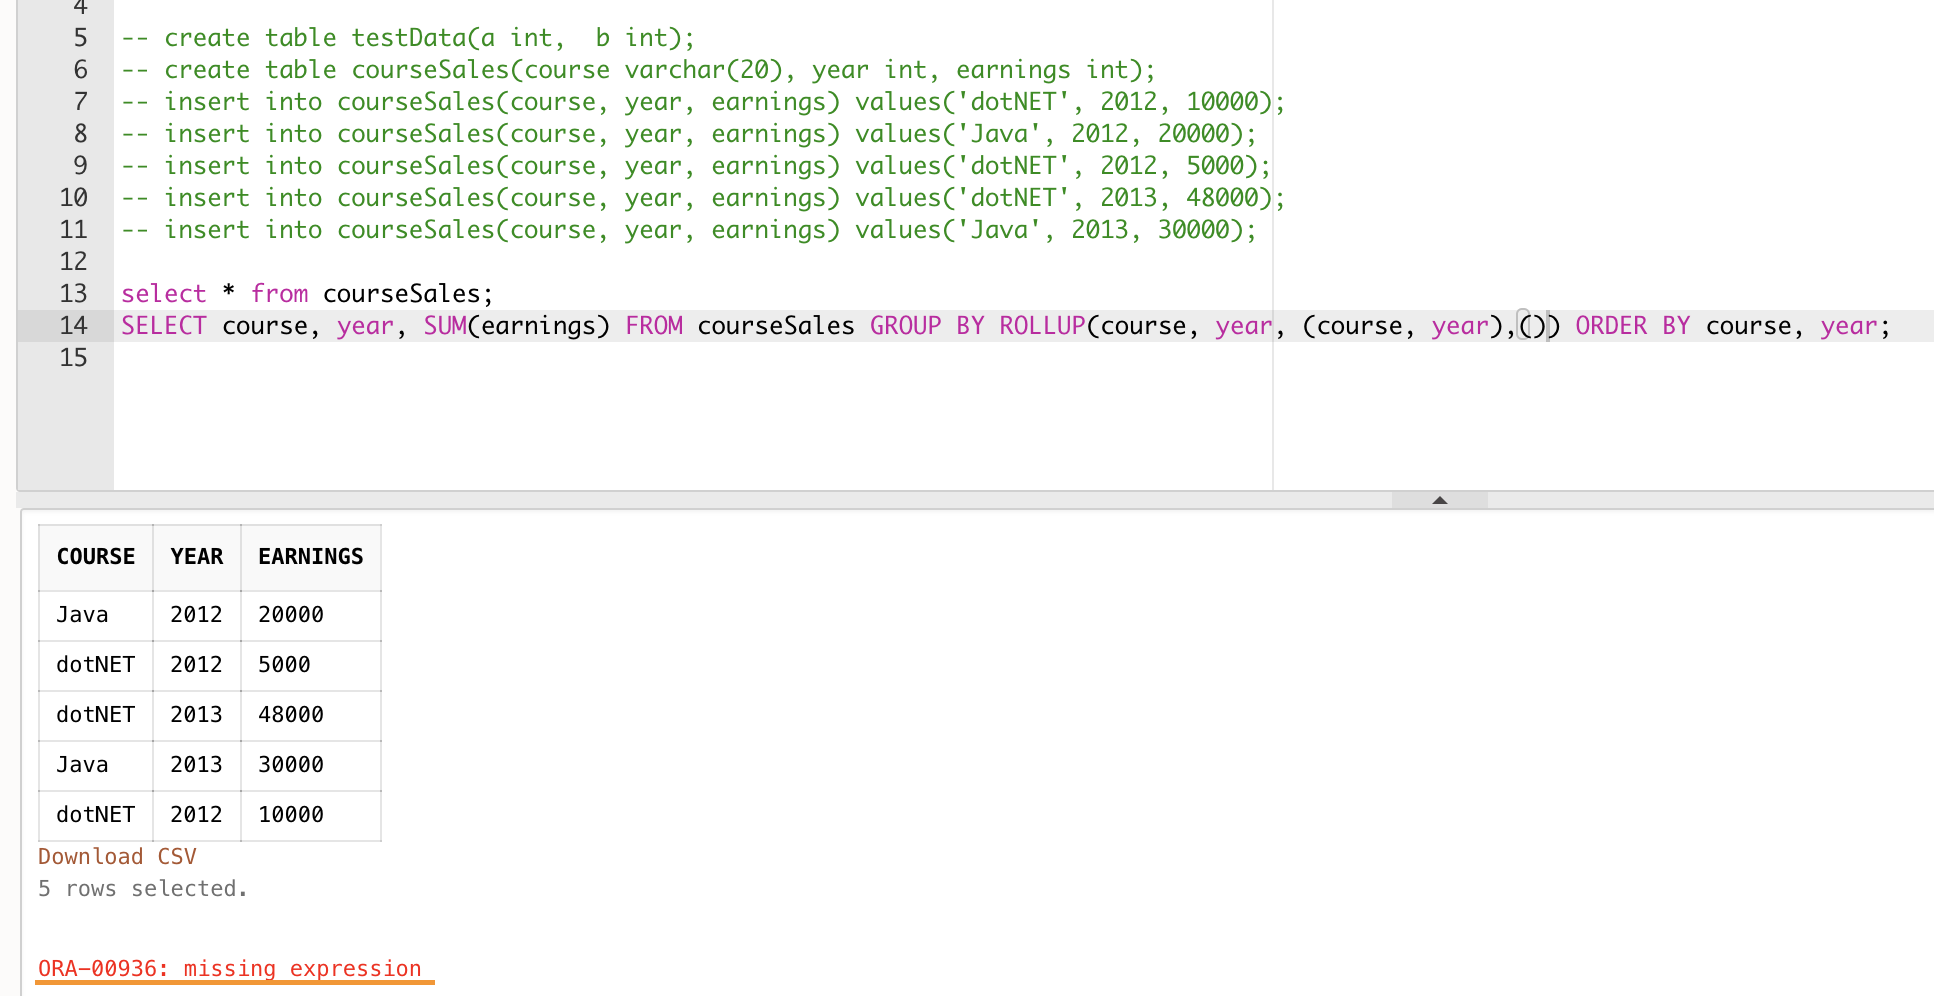Click the 'create table courseSales' comment line
1934x996 pixels.
pyautogui.click(x=638, y=70)
